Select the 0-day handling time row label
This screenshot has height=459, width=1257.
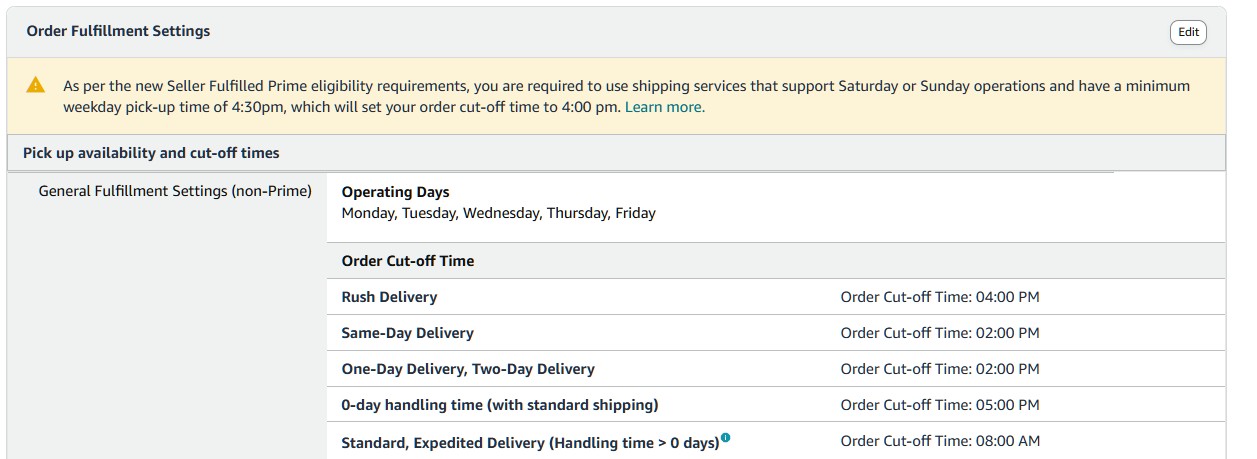[x=500, y=405]
